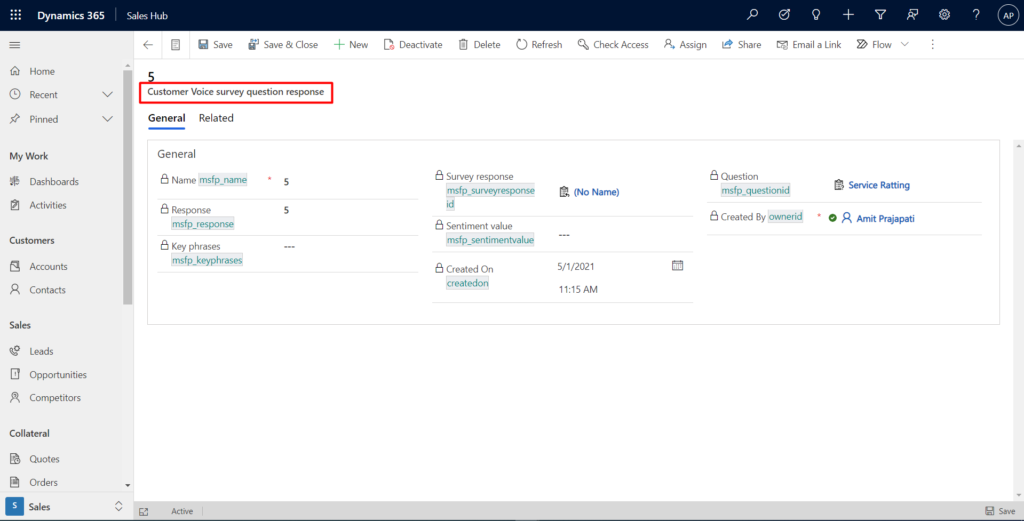Screen dimensions: 1024x521
Task: Expand the Pinned section chevron
Action: tap(107, 119)
